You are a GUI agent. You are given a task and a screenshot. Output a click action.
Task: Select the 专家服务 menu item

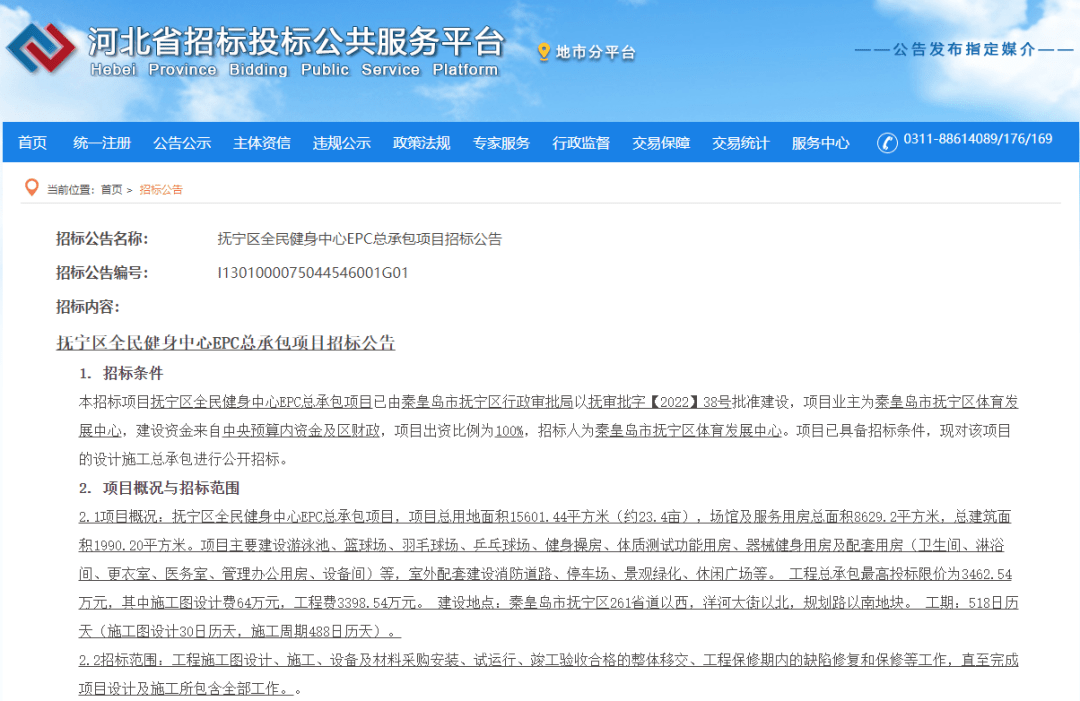click(x=501, y=143)
